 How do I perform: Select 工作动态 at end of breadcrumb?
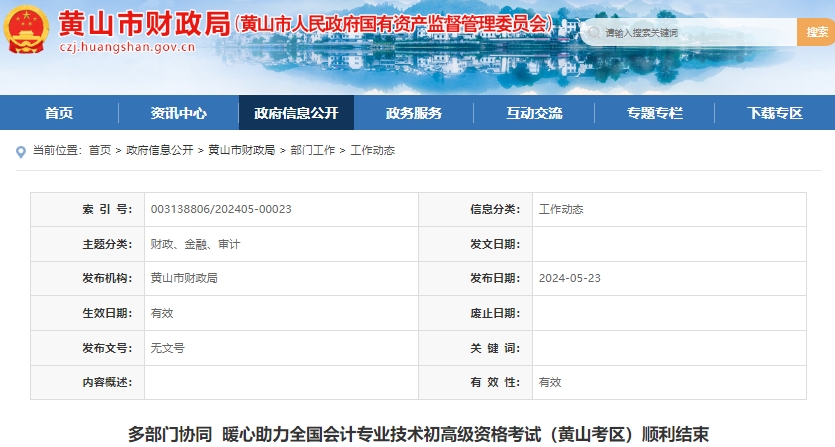point(372,150)
